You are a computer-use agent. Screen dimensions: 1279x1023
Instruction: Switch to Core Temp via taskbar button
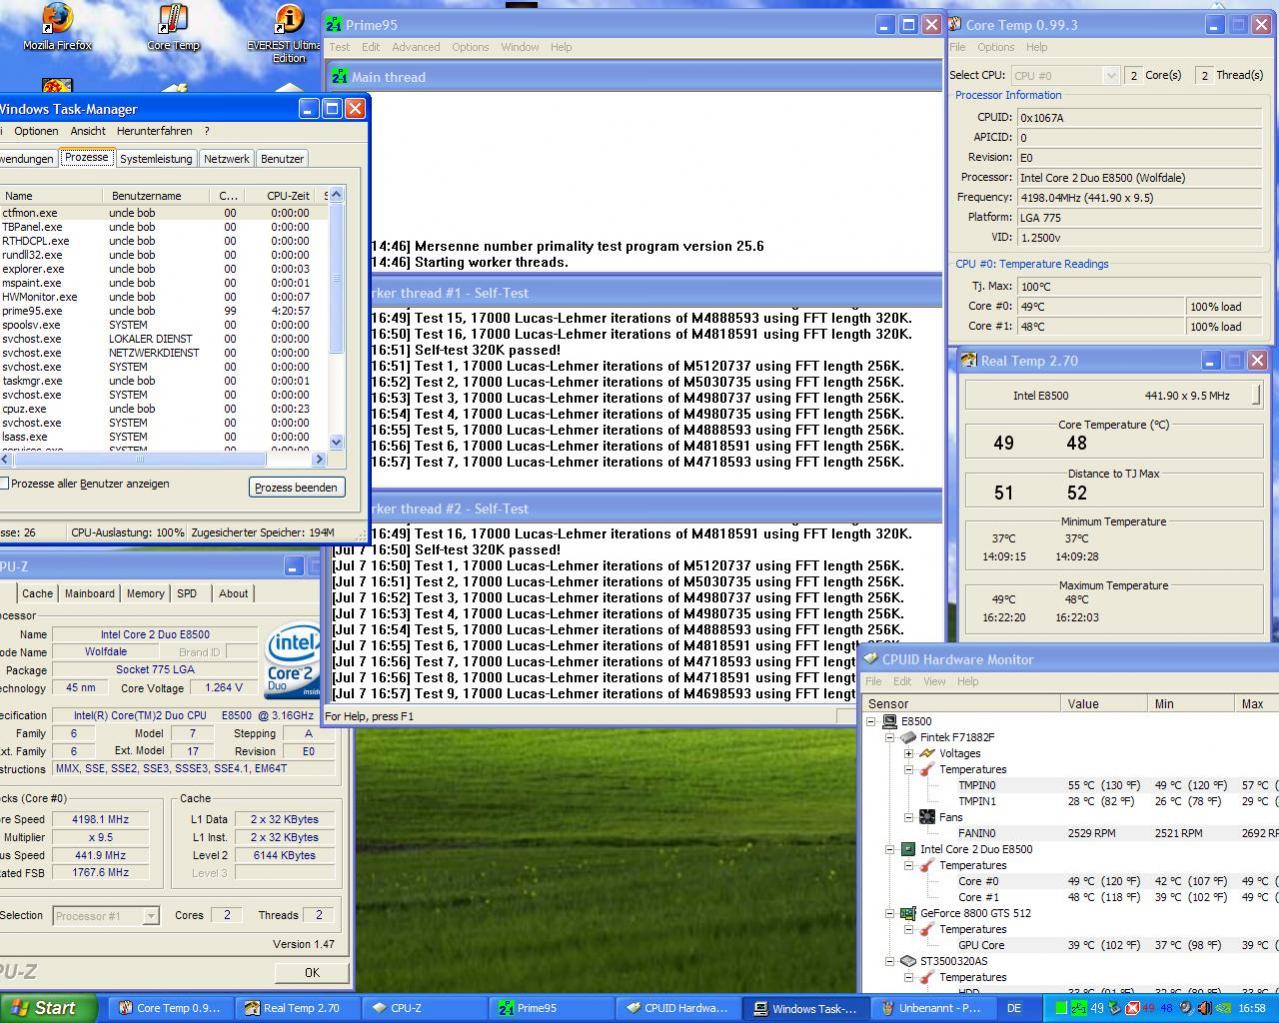click(x=169, y=1008)
